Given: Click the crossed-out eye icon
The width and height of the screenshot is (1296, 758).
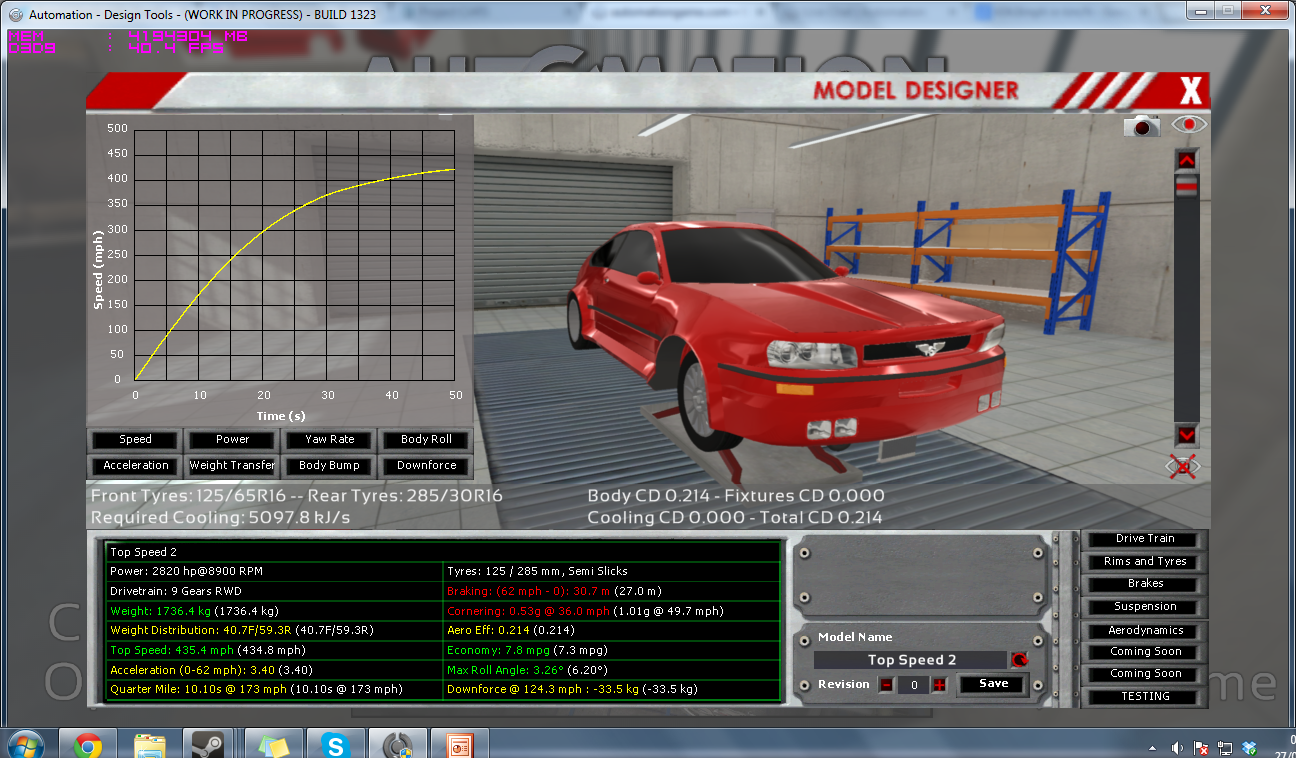Looking at the screenshot, I should click(x=1185, y=466).
